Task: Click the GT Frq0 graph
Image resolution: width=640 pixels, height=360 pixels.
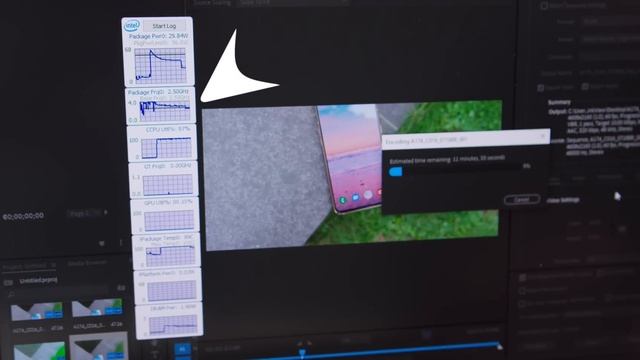Action: [168, 184]
